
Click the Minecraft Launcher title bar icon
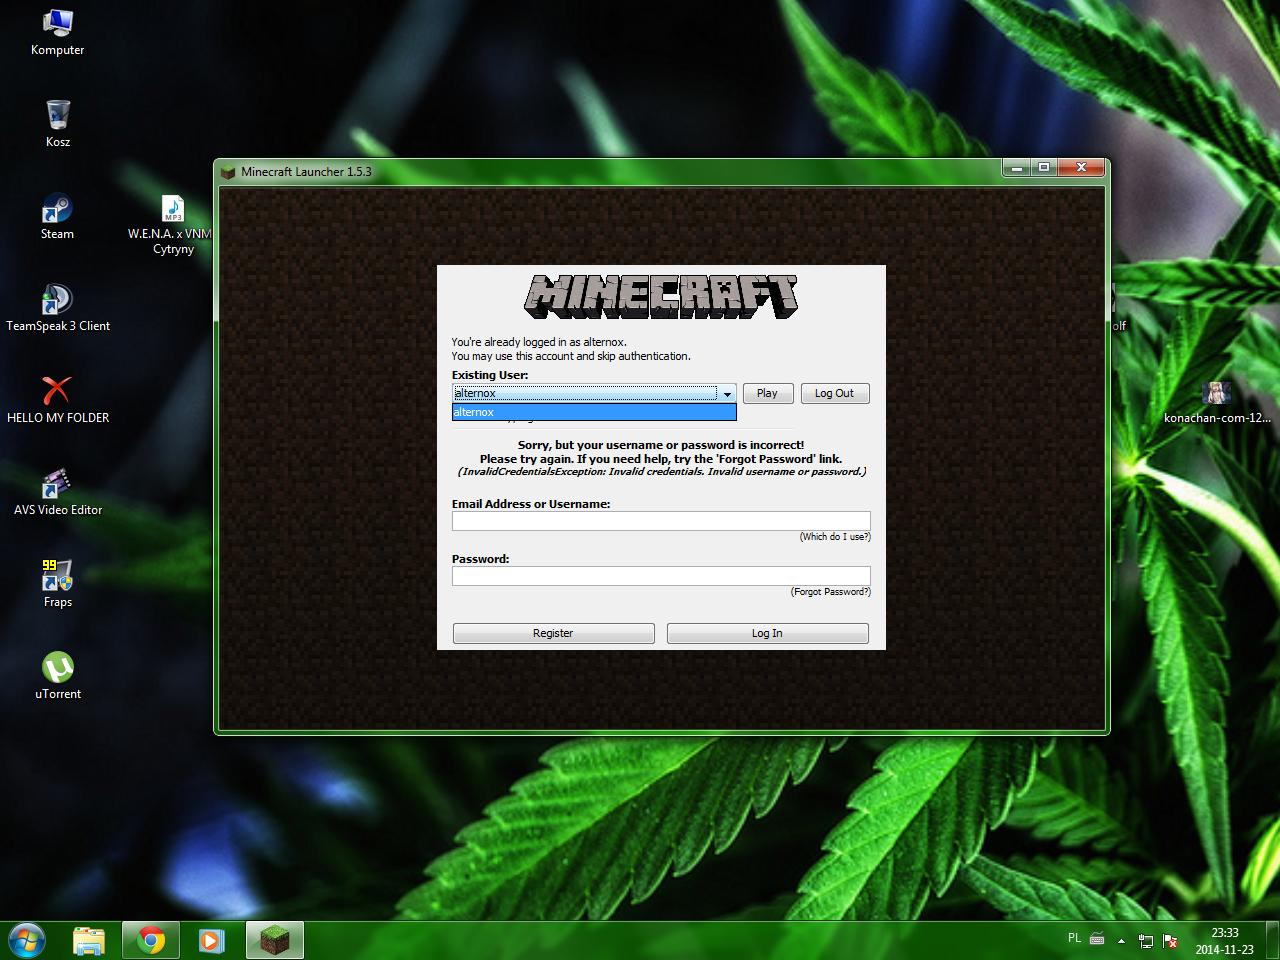(x=228, y=172)
